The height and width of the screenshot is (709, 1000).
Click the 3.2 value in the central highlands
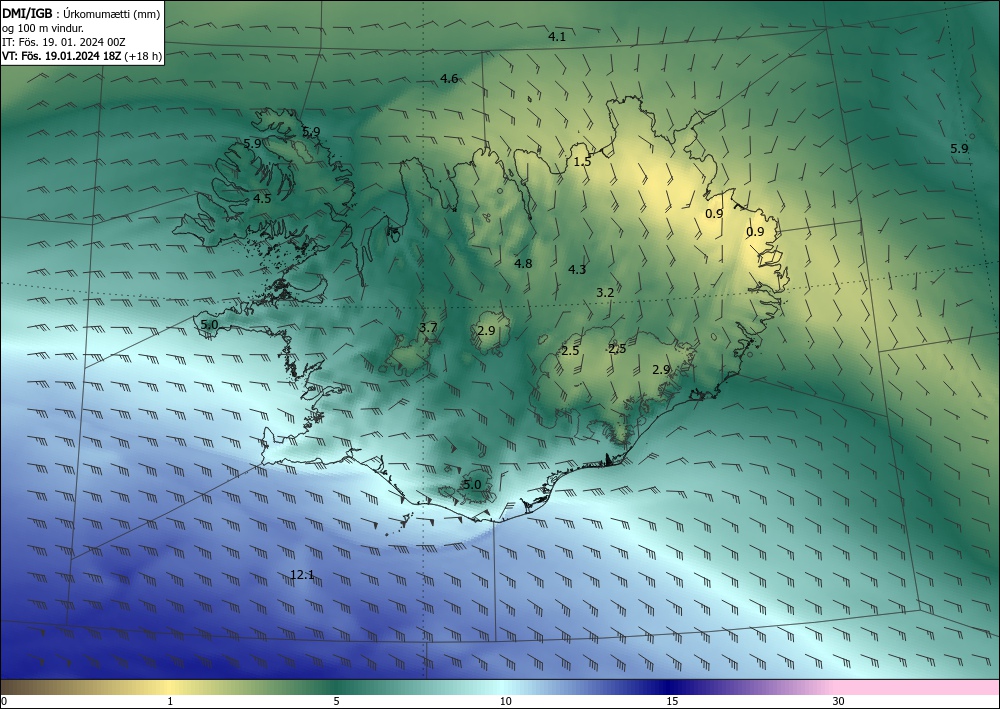[x=605, y=293]
